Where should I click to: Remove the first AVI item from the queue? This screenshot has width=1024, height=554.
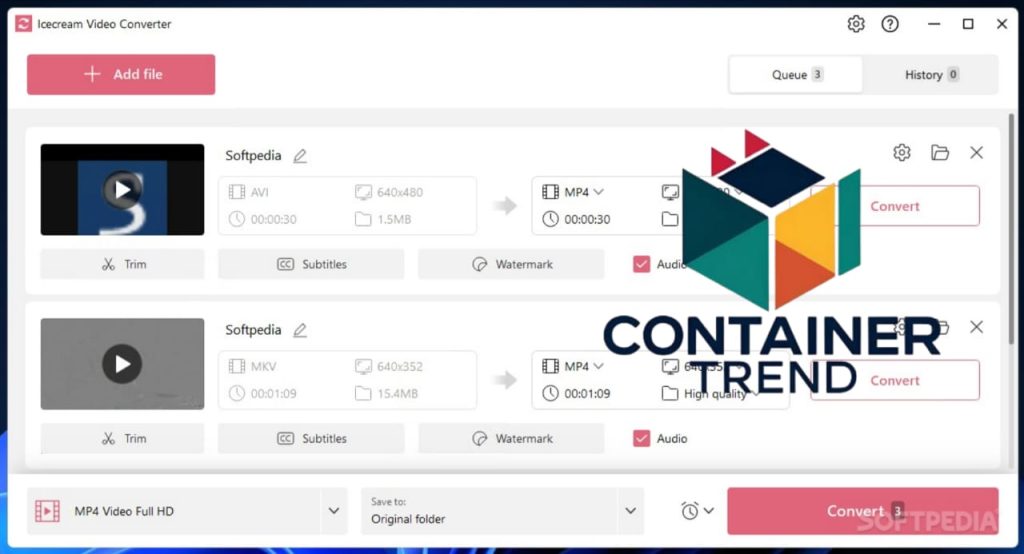pyautogui.click(x=976, y=153)
